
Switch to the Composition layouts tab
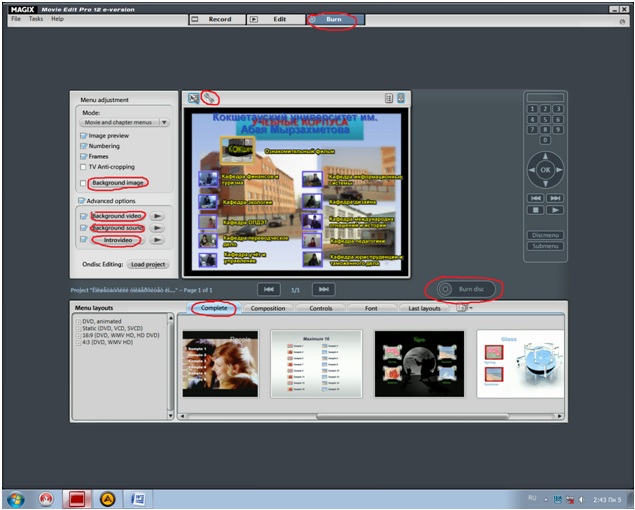tap(268, 309)
